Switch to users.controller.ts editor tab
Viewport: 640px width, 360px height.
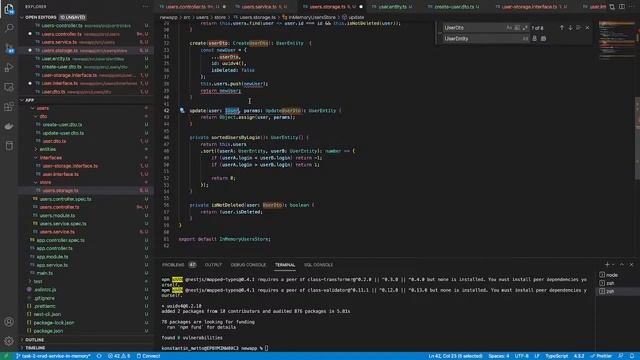(x=192, y=7)
